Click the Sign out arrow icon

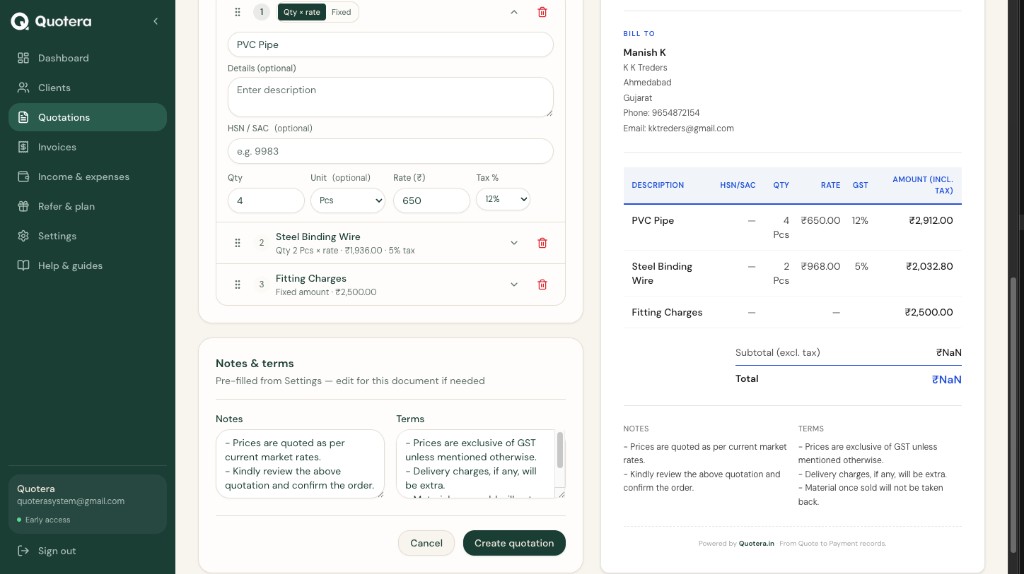(x=24, y=550)
